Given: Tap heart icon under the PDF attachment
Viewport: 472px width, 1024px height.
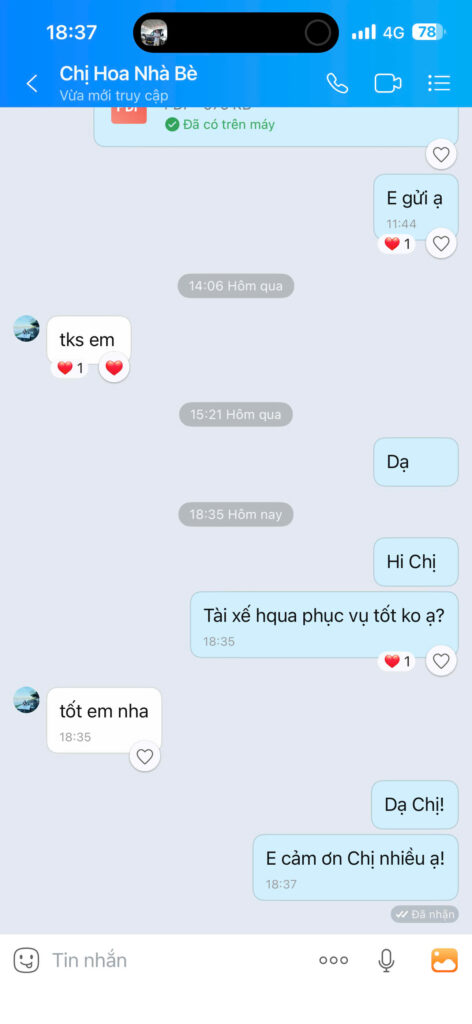Looking at the screenshot, I should point(441,154).
